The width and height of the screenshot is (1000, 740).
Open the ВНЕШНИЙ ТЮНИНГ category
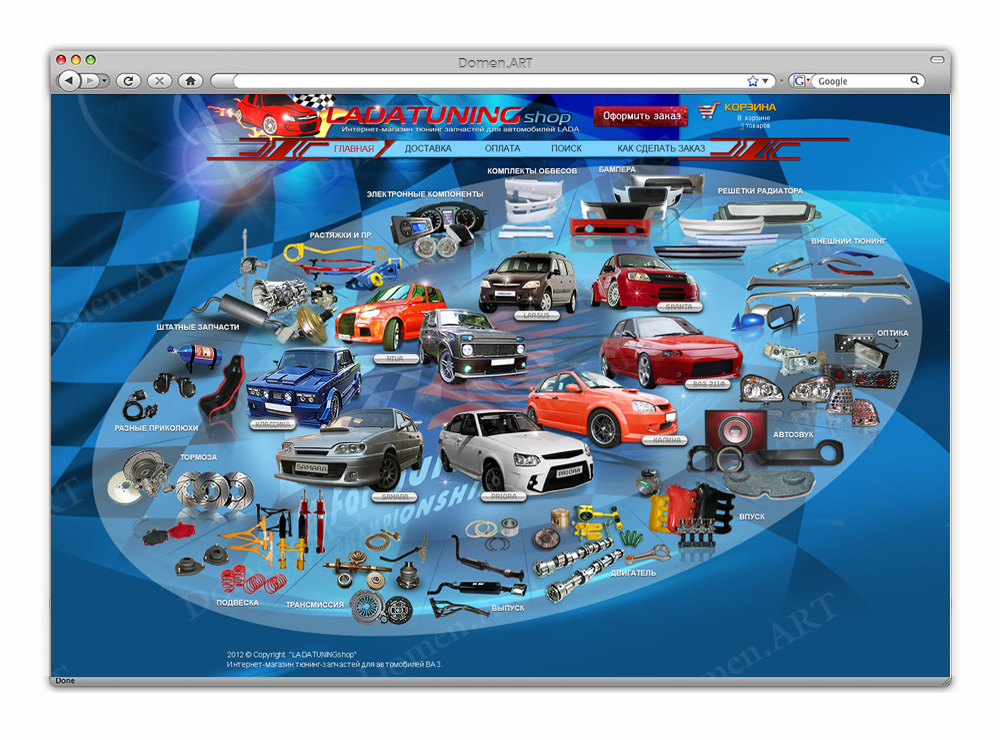[849, 241]
